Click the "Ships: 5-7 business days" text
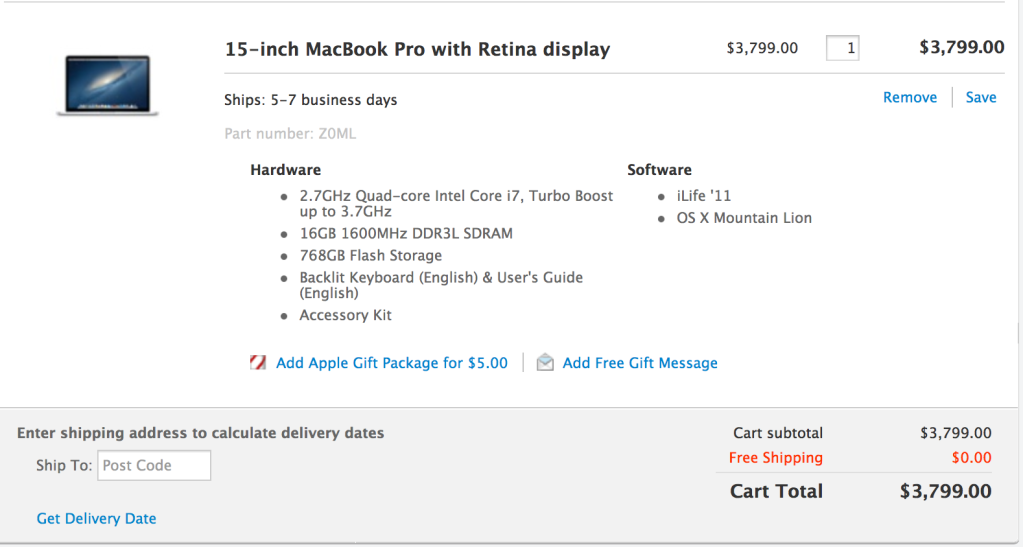1023x547 pixels. coord(311,100)
